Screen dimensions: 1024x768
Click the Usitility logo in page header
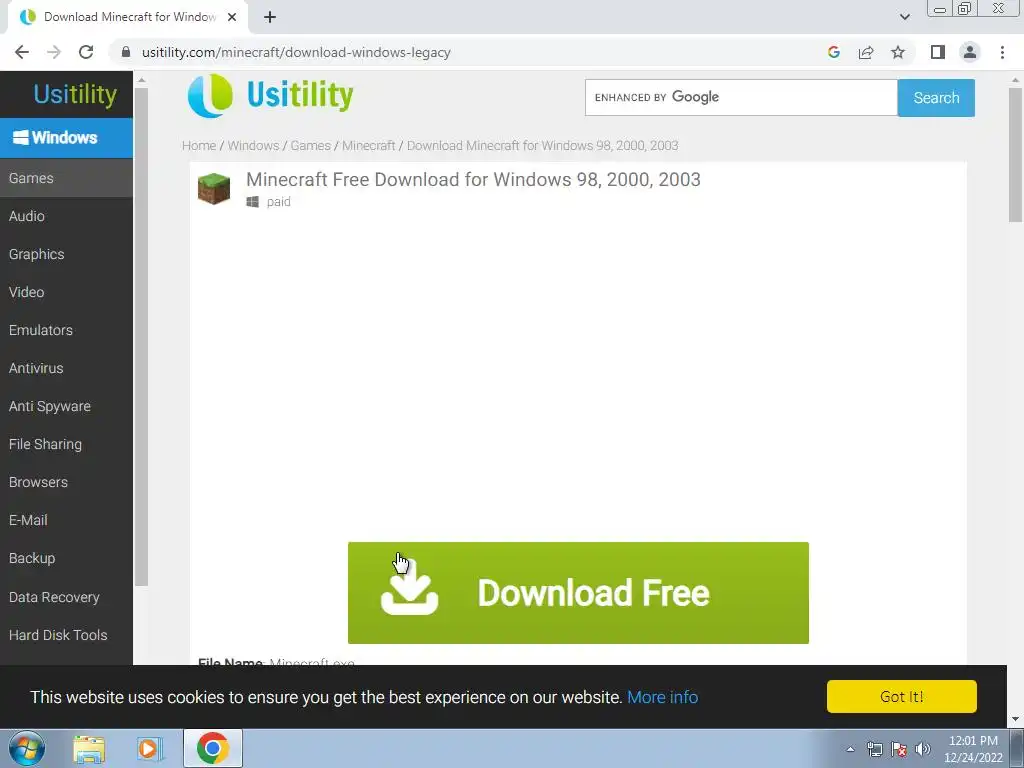pos(270,95)
